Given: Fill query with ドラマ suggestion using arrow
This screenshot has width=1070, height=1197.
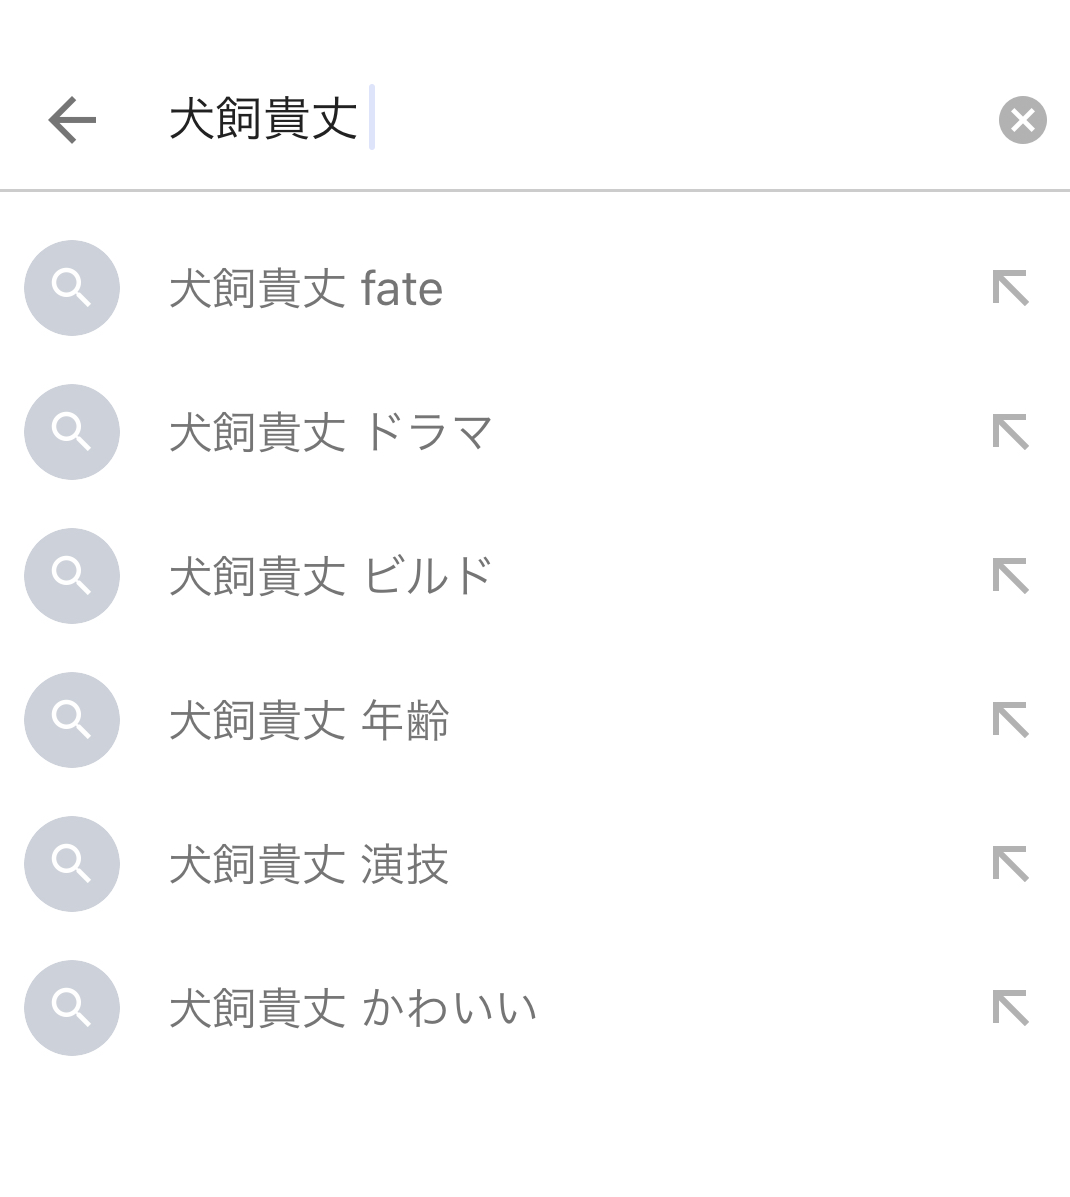Looking at the screenshot, I should pos(1010,432).
